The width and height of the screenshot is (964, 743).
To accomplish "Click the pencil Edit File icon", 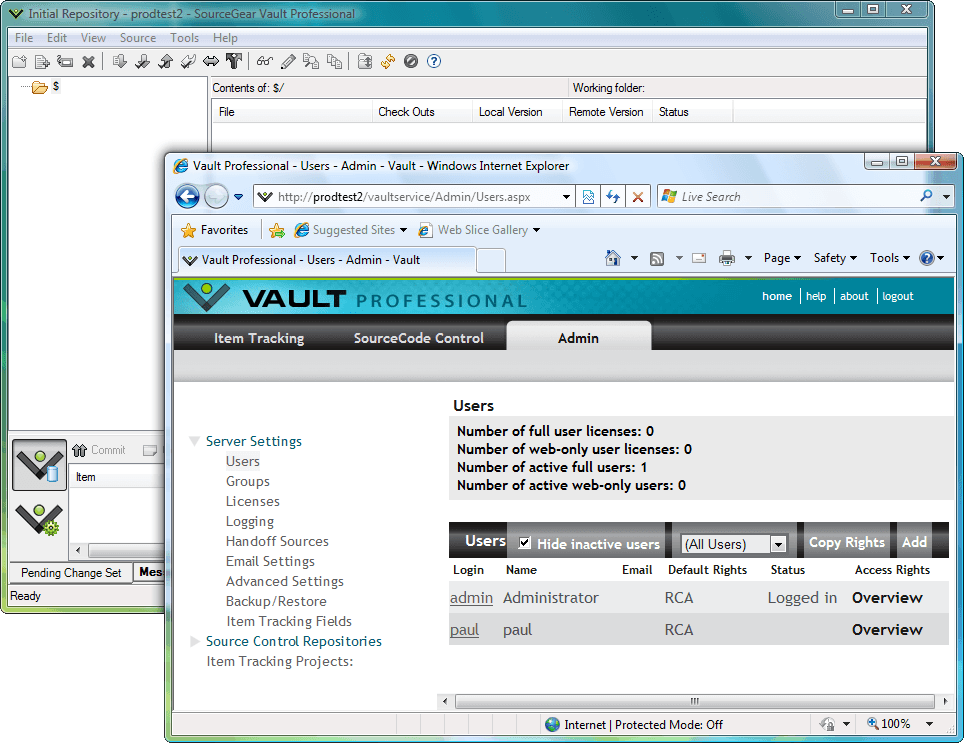I will (288, 61).
